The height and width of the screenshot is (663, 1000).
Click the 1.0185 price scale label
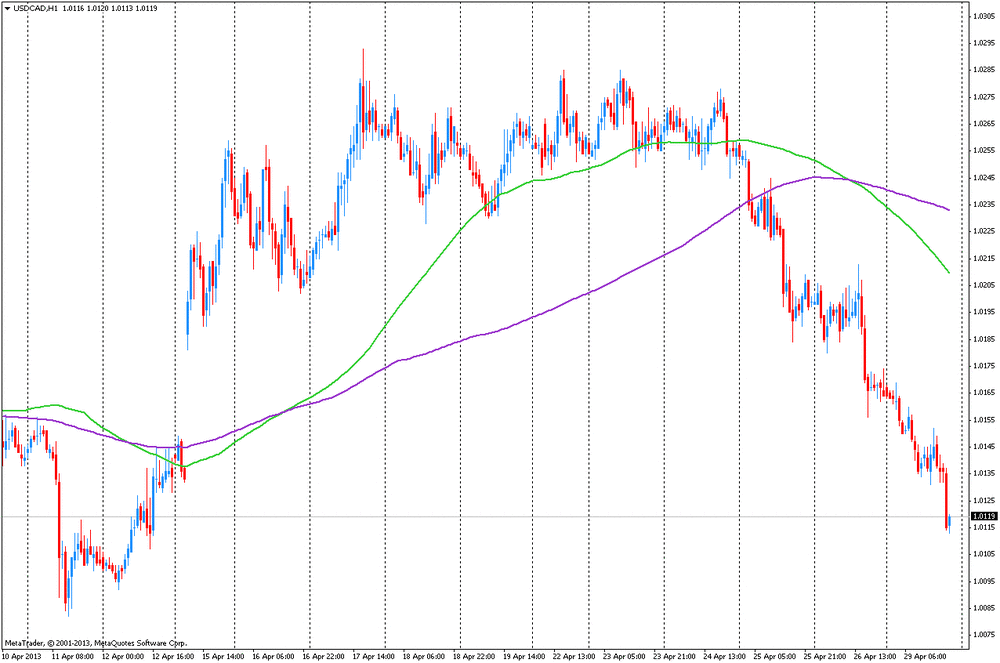pyautogui.click(x=985, y=339)
